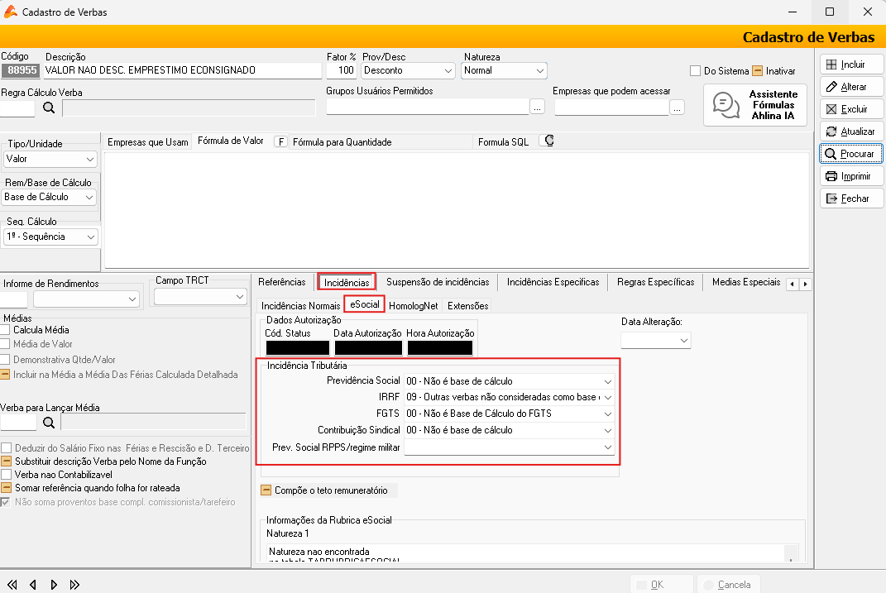Click the Imprimir button
This screenshot has height=593, width=886.
pyautogui.click(x=851, y=176)
